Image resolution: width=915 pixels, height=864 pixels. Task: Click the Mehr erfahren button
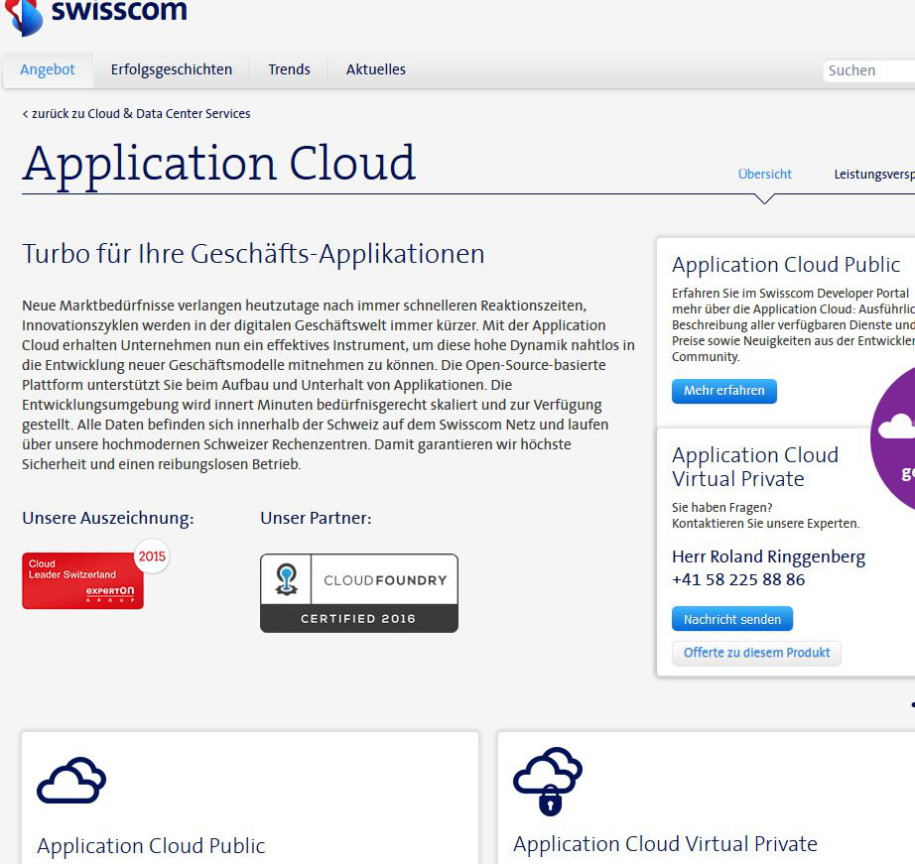[x=724, y=391]
